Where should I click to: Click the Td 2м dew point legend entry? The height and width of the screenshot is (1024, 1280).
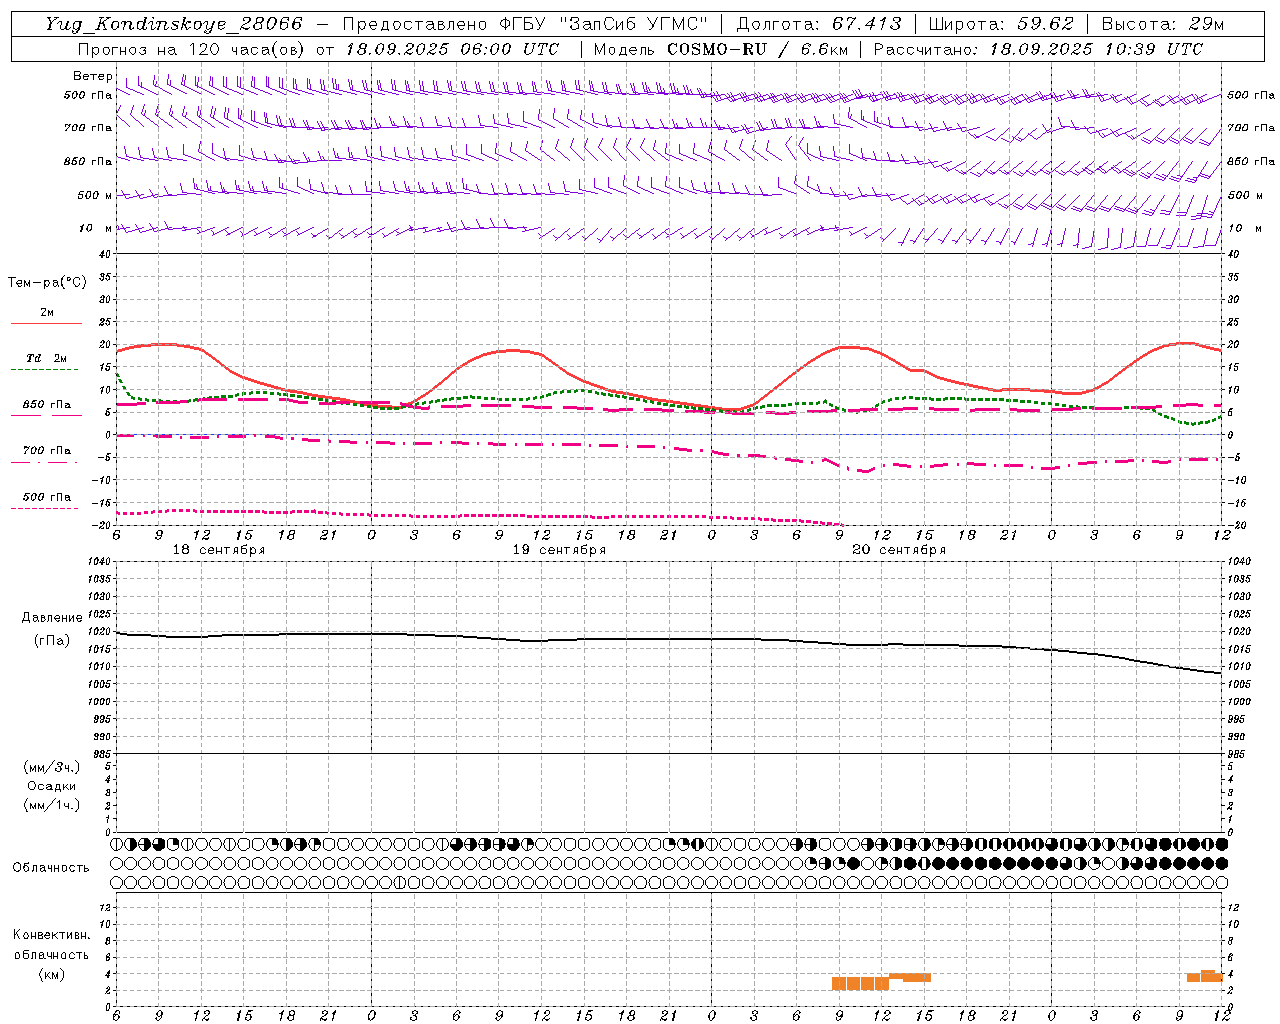(46, 358)
